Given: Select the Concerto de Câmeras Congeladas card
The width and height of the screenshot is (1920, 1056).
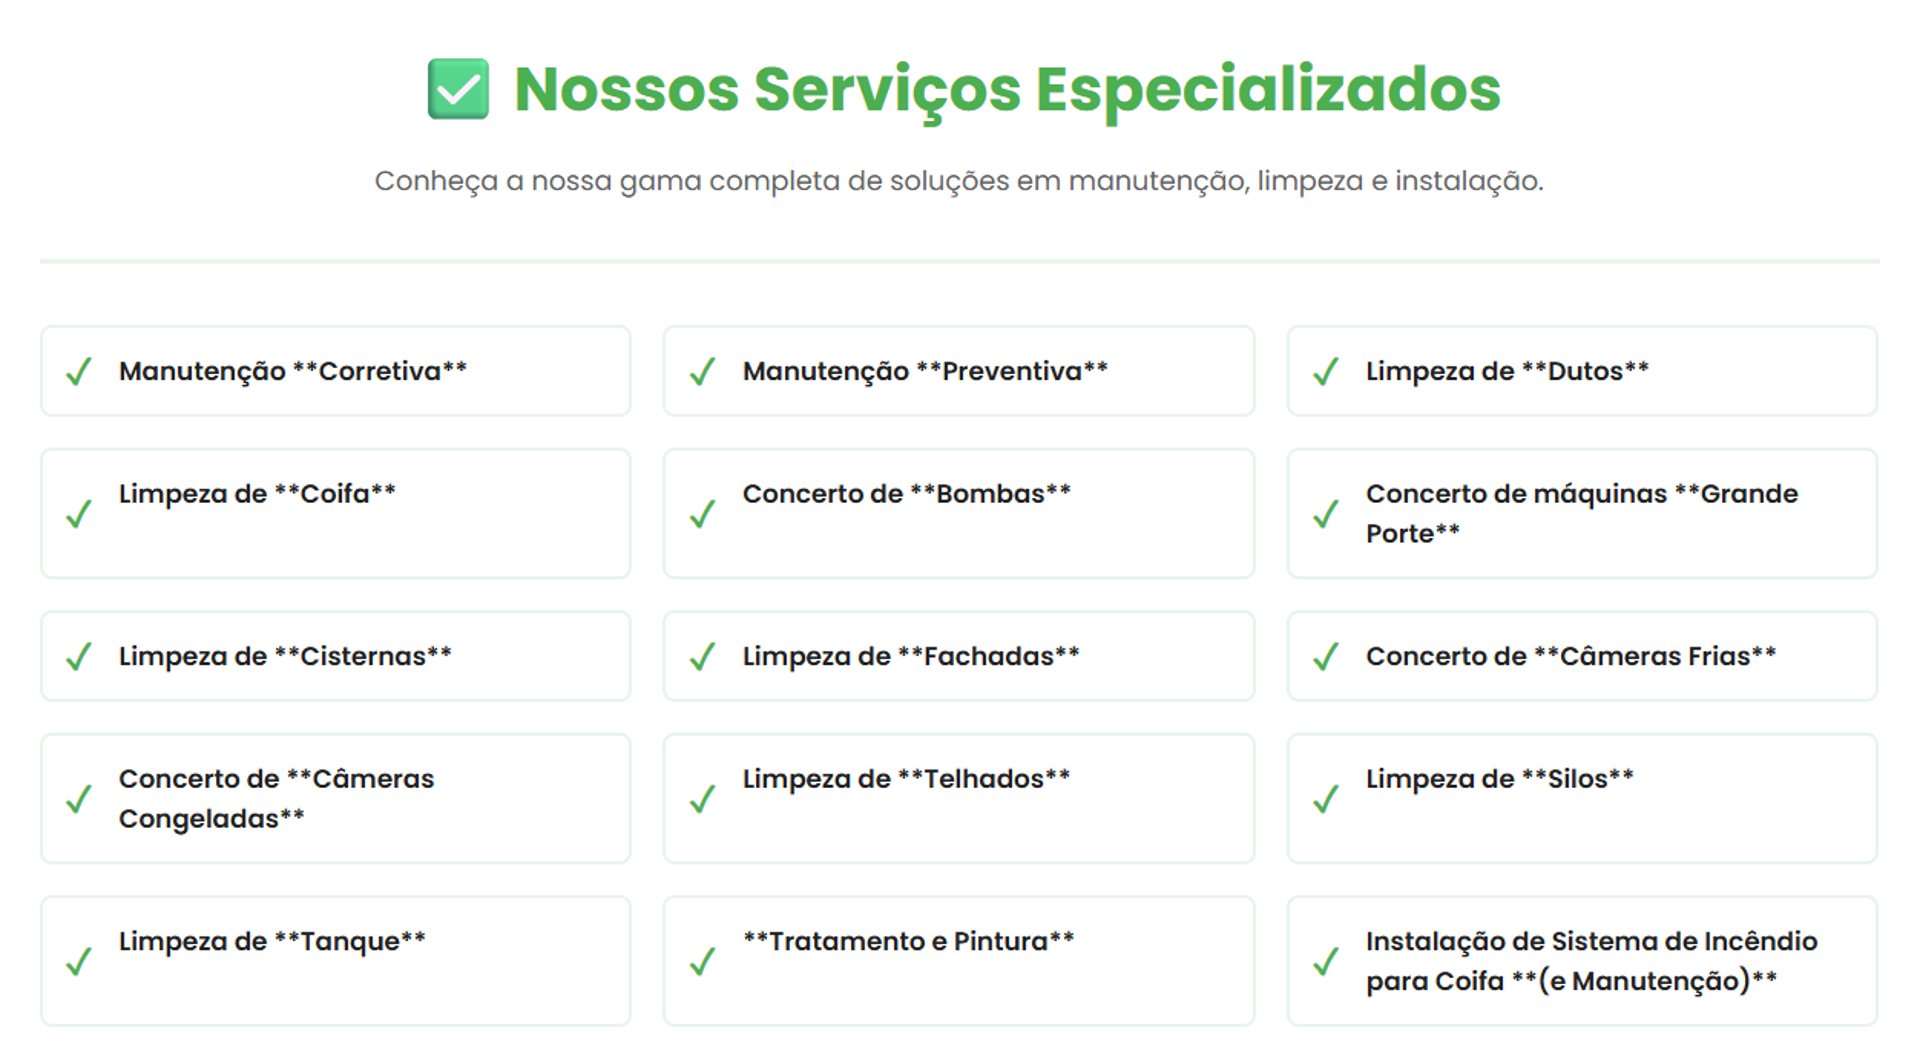Looking at the screenshot, I should pyautogui.click(x=336, y=799).
